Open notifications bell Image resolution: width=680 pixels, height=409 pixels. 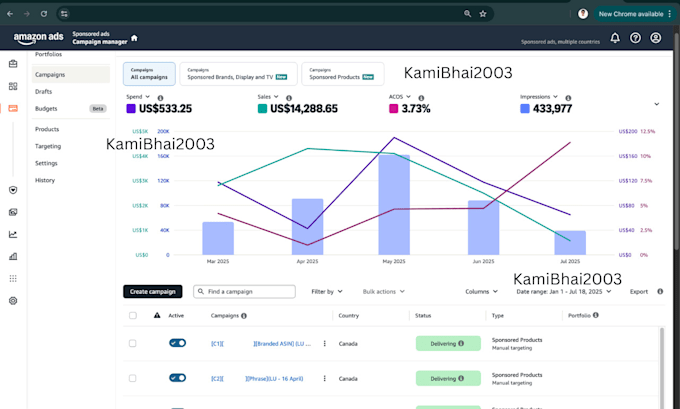tap(615, 38)
